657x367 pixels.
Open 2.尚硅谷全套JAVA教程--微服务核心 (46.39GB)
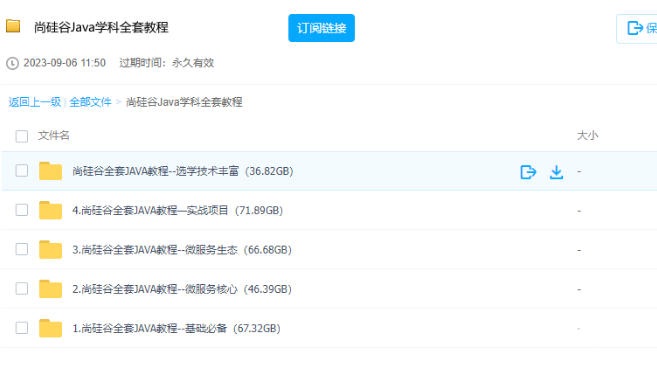point(182,289)
